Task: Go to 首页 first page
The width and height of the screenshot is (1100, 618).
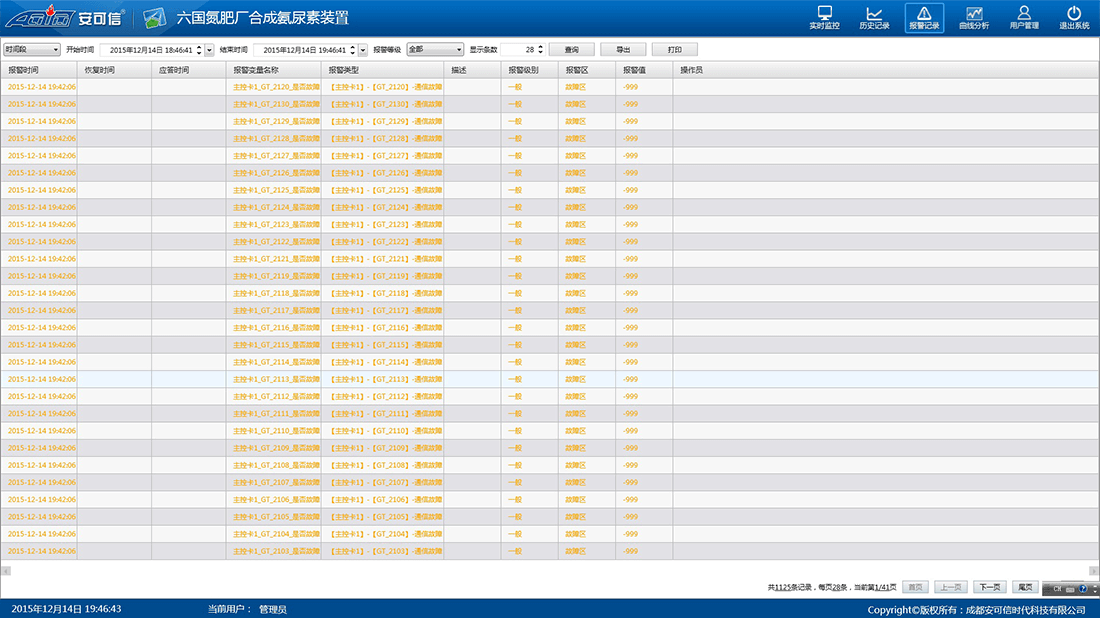Action: [x=915, y=587]
